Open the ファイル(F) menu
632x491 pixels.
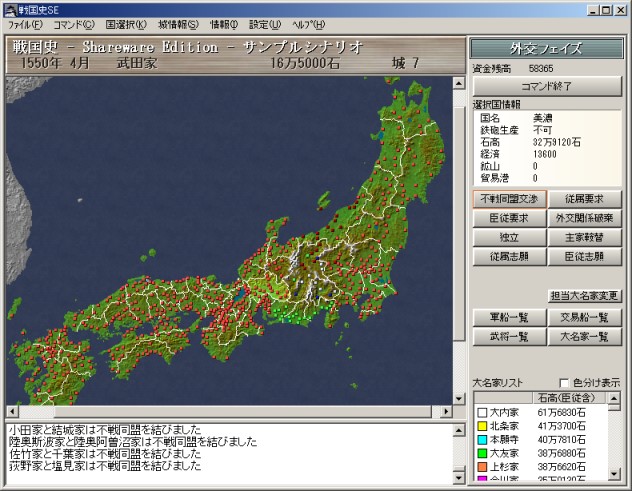(25, 25)
